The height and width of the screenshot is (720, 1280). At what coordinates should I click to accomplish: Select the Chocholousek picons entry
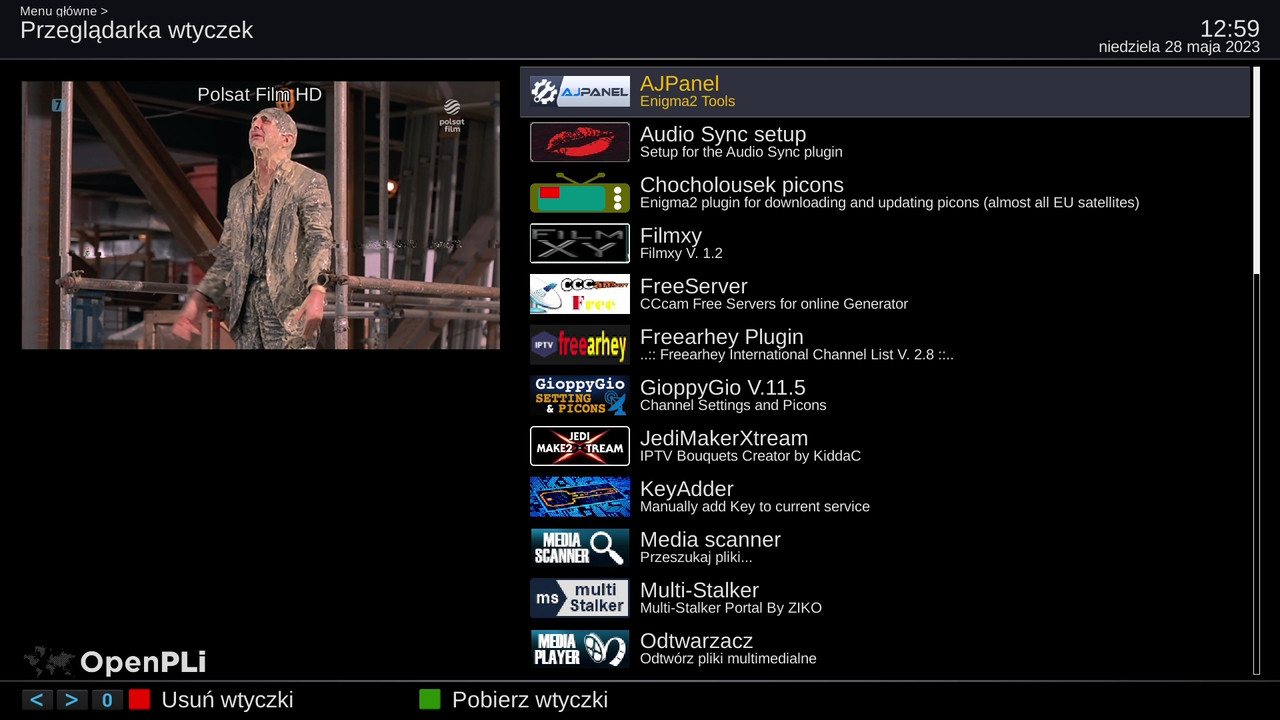click(885, 193)
